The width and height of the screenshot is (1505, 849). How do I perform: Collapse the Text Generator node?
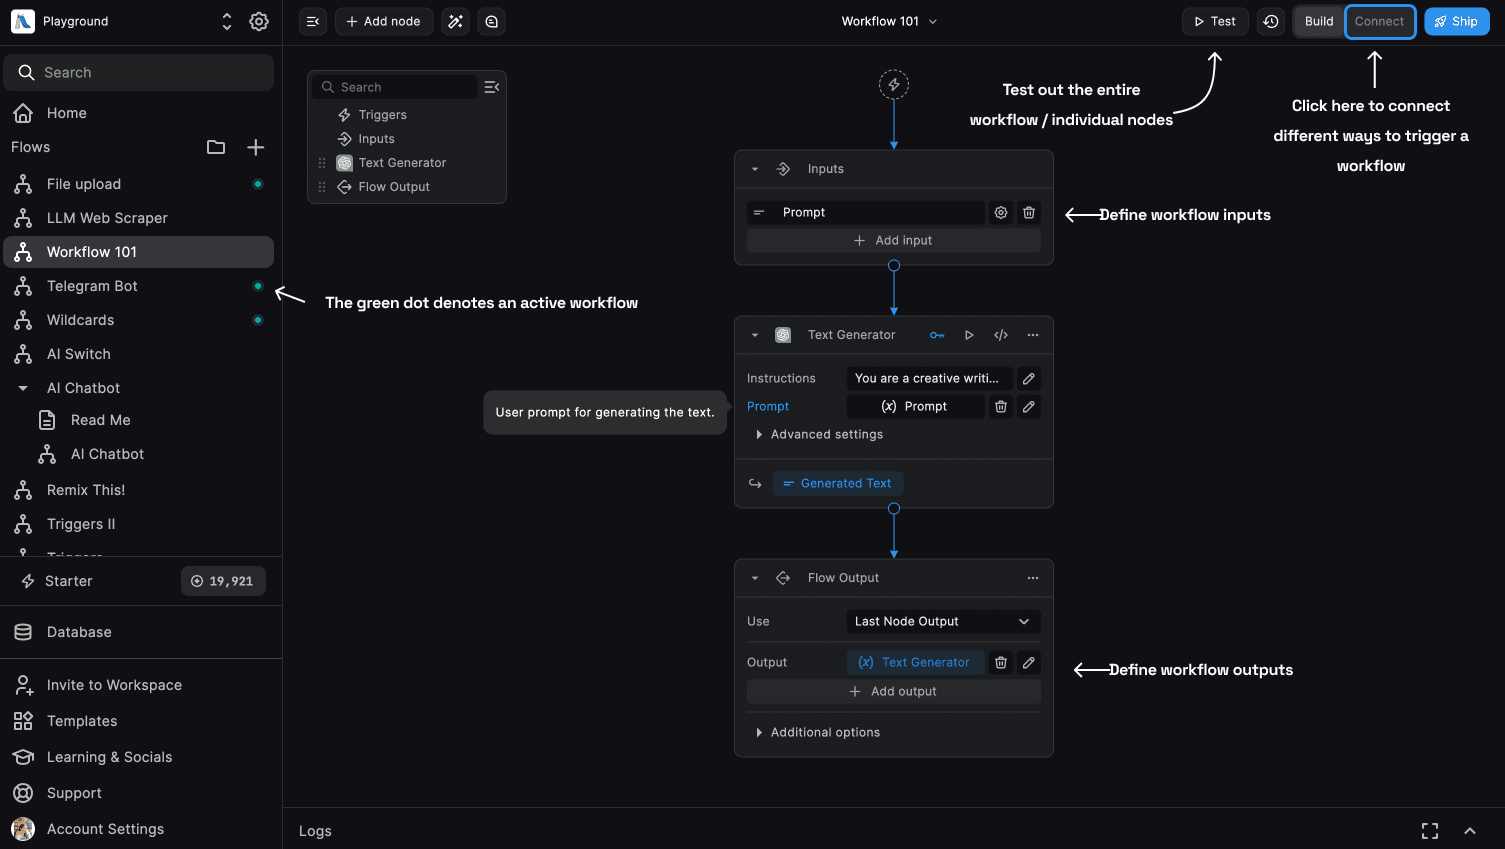coord(755,335)
